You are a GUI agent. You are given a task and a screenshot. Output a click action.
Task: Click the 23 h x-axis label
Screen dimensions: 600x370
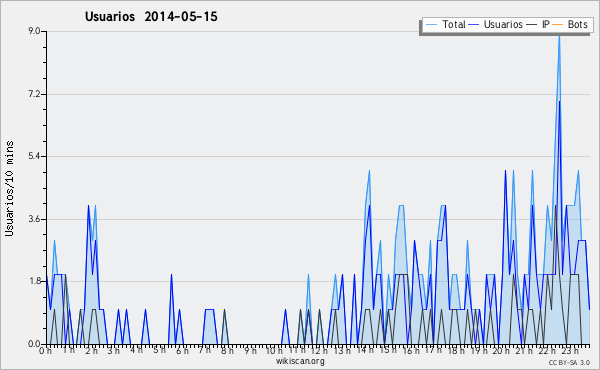tap(569, 351)
